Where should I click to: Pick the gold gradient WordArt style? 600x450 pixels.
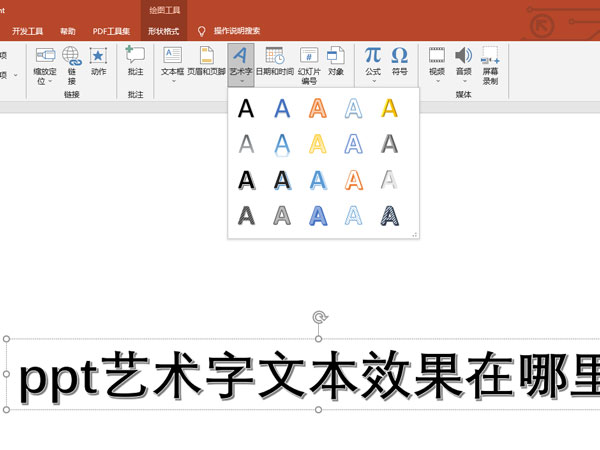tap(389, 108)
